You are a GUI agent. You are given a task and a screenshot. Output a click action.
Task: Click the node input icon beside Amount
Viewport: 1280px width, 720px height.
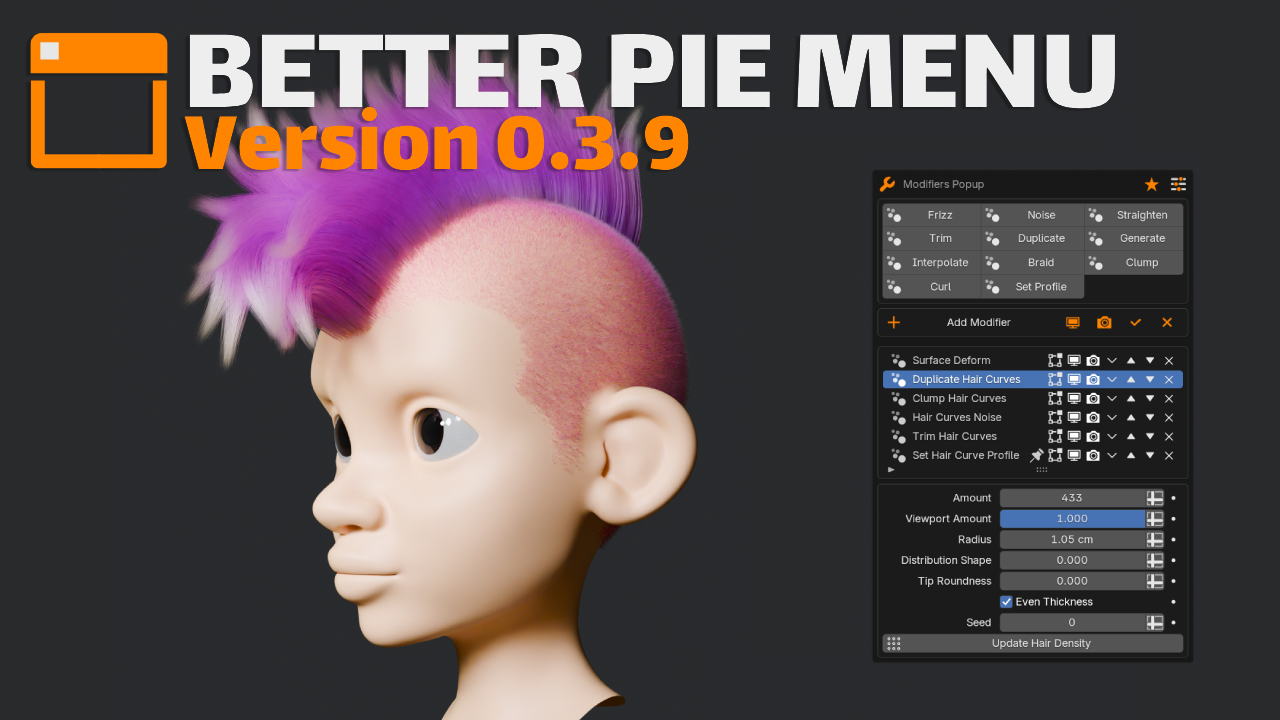tap(1155, 498)
